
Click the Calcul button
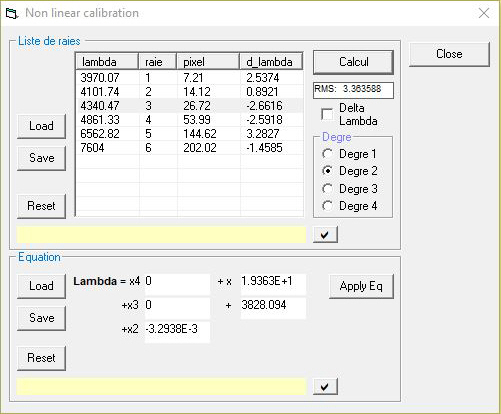[x=353, y=62]
